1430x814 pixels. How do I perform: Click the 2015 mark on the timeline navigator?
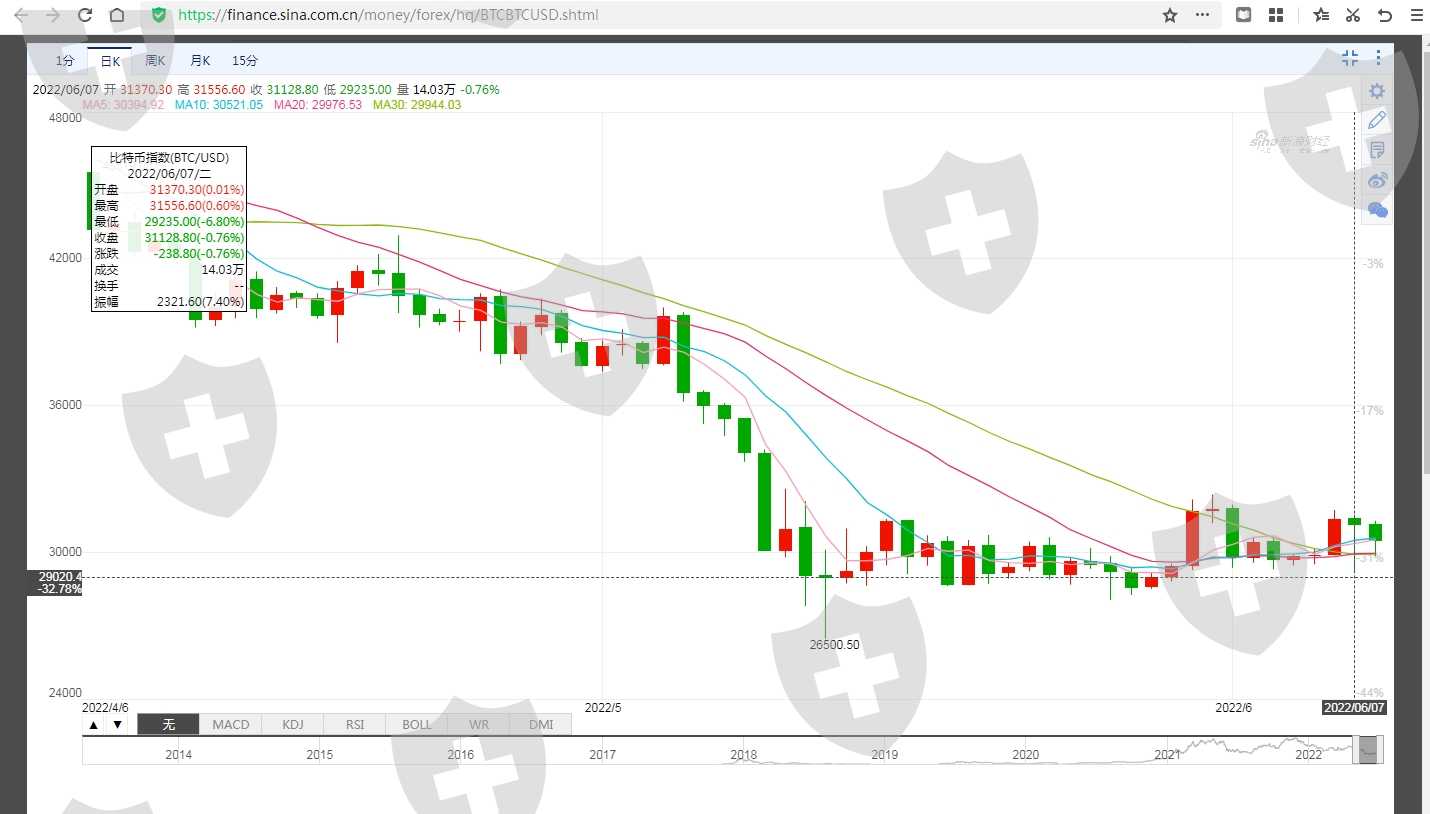(320, 755)
